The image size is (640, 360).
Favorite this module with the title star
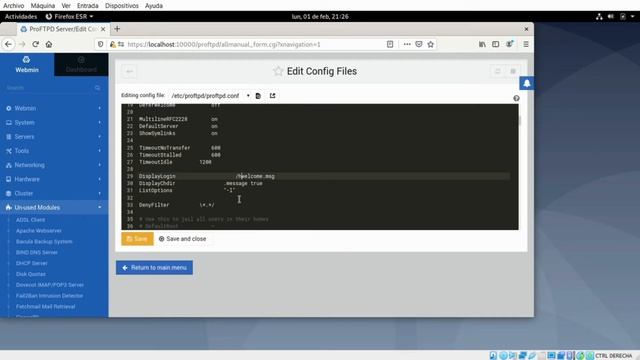tap(278, 71)
